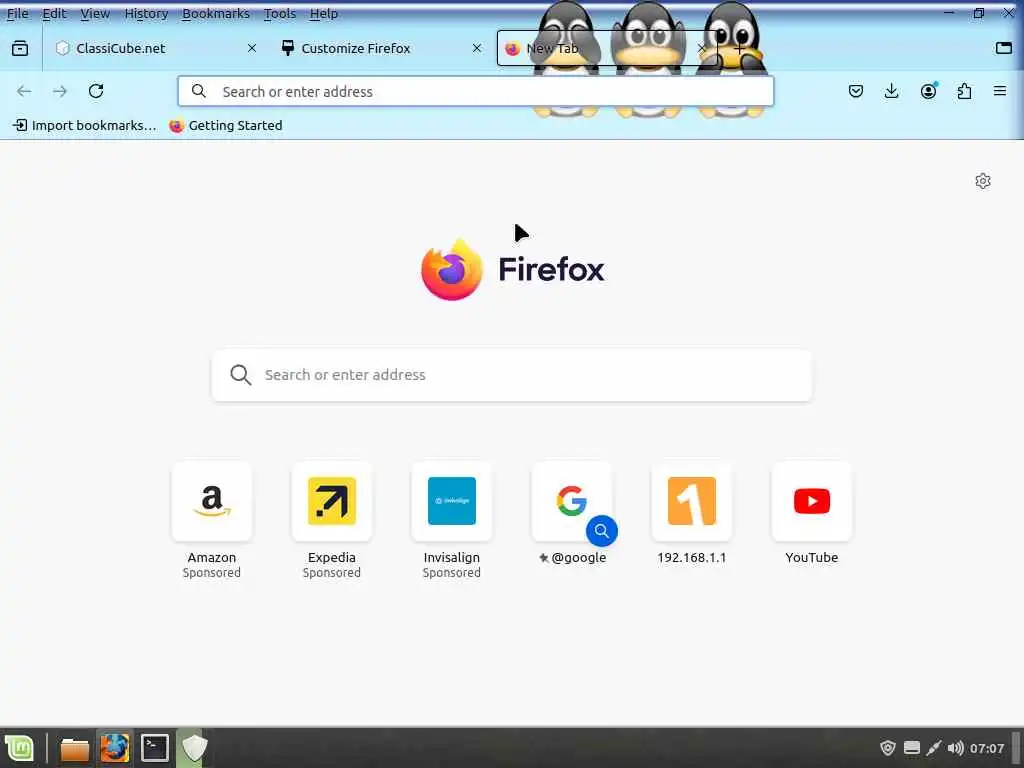Open the Tools menu
Viewport: 1024px width, 768px height.
tap(280, 14)
